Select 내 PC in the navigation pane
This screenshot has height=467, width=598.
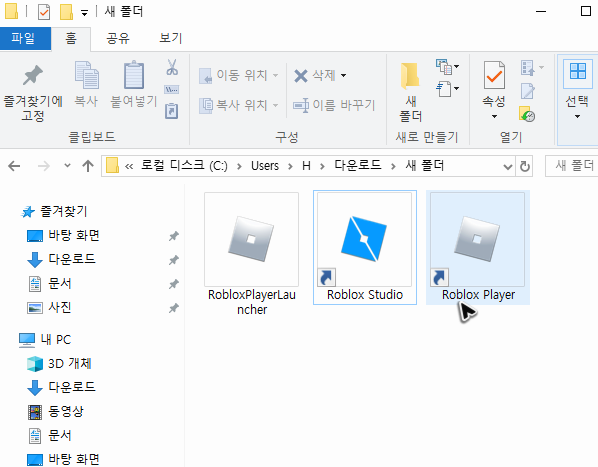click(x=45, y=339)
